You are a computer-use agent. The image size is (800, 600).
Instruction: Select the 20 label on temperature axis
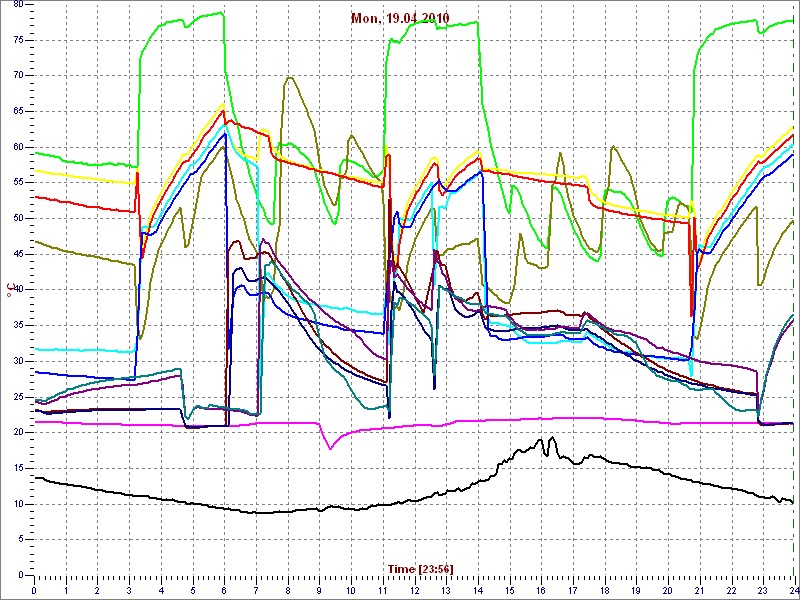point(17,433)
